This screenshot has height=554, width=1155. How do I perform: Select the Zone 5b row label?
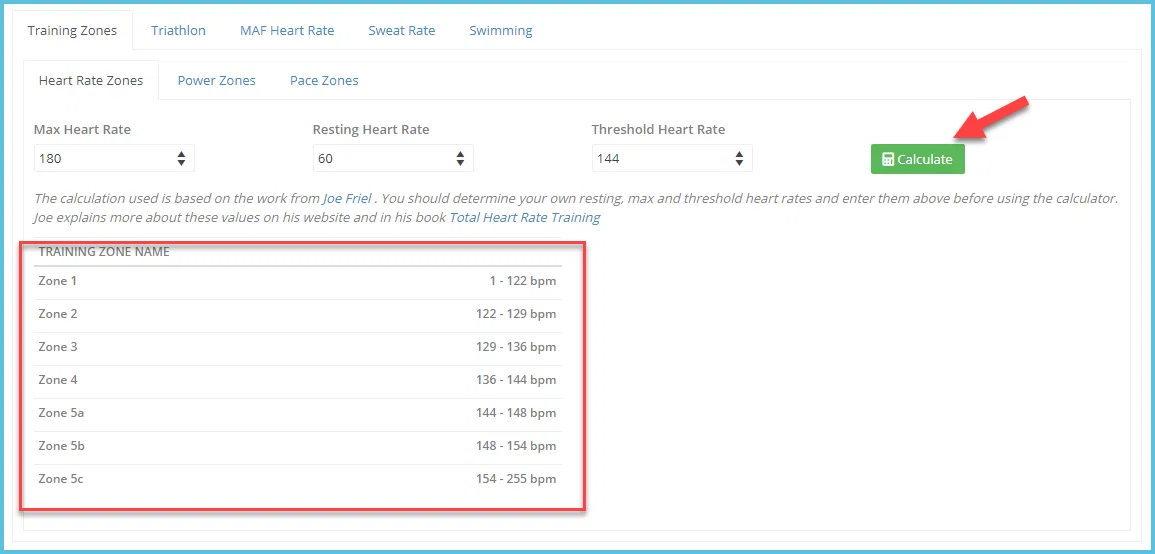pos(61,446)
